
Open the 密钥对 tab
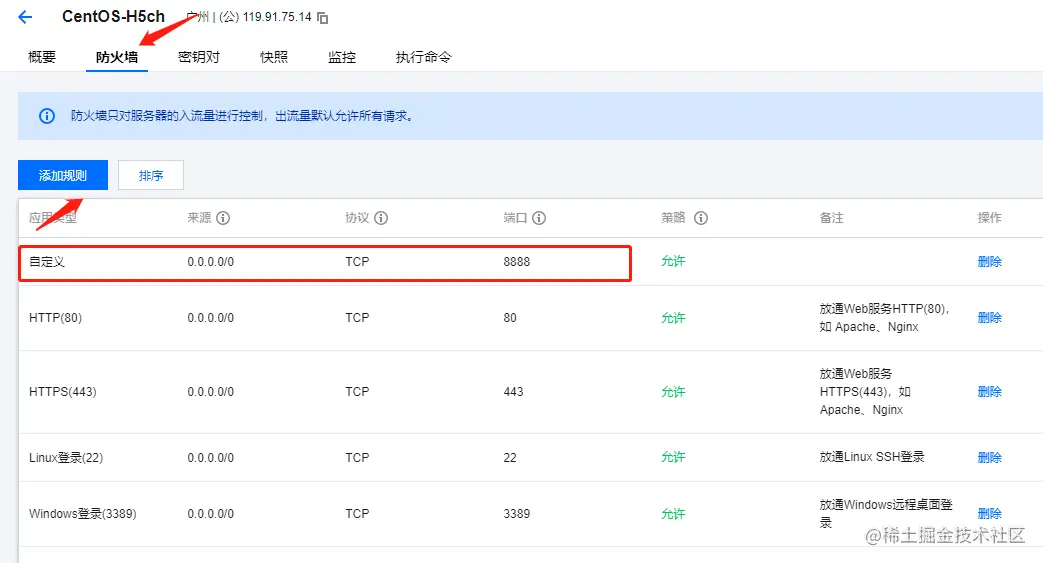click(x=199, y=57)
